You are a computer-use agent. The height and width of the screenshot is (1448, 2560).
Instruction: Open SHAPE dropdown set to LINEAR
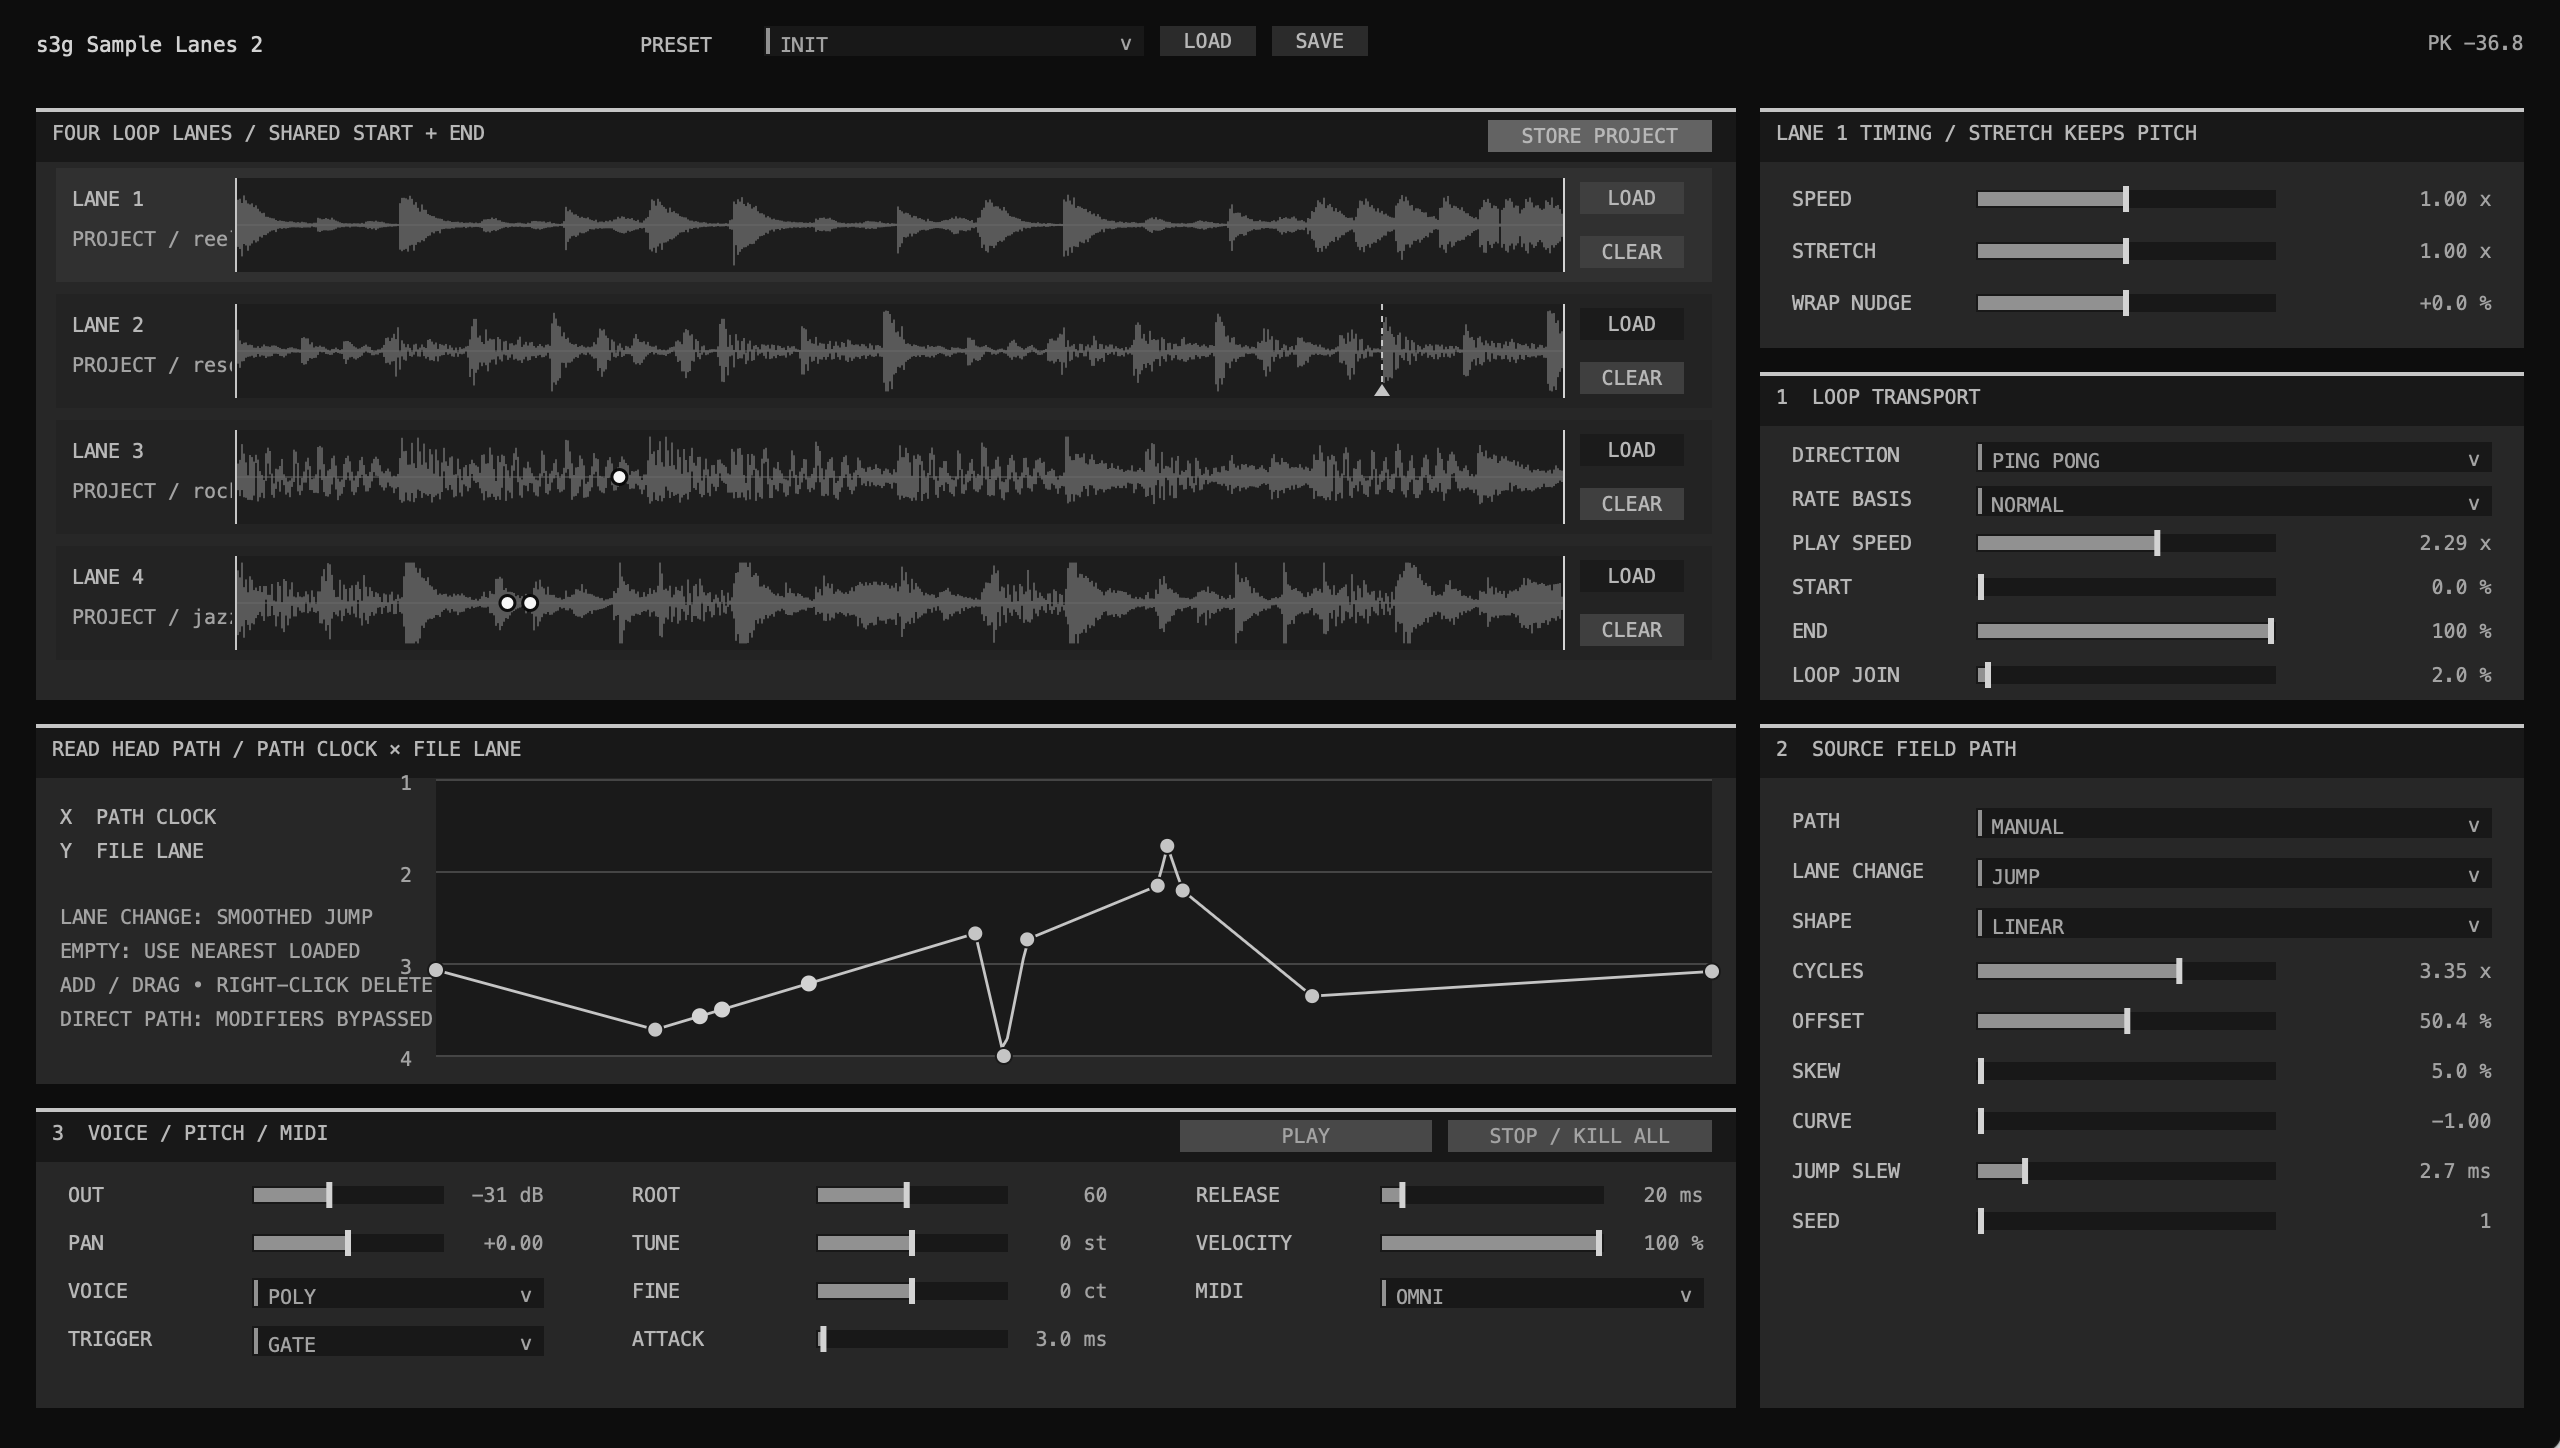pyautogui.click(x=2235, y=924)
